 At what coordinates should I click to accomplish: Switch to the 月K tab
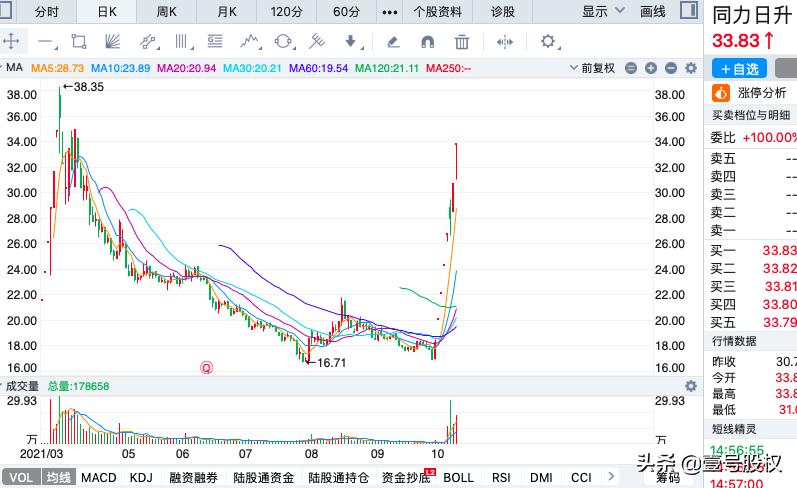[227, 12]
